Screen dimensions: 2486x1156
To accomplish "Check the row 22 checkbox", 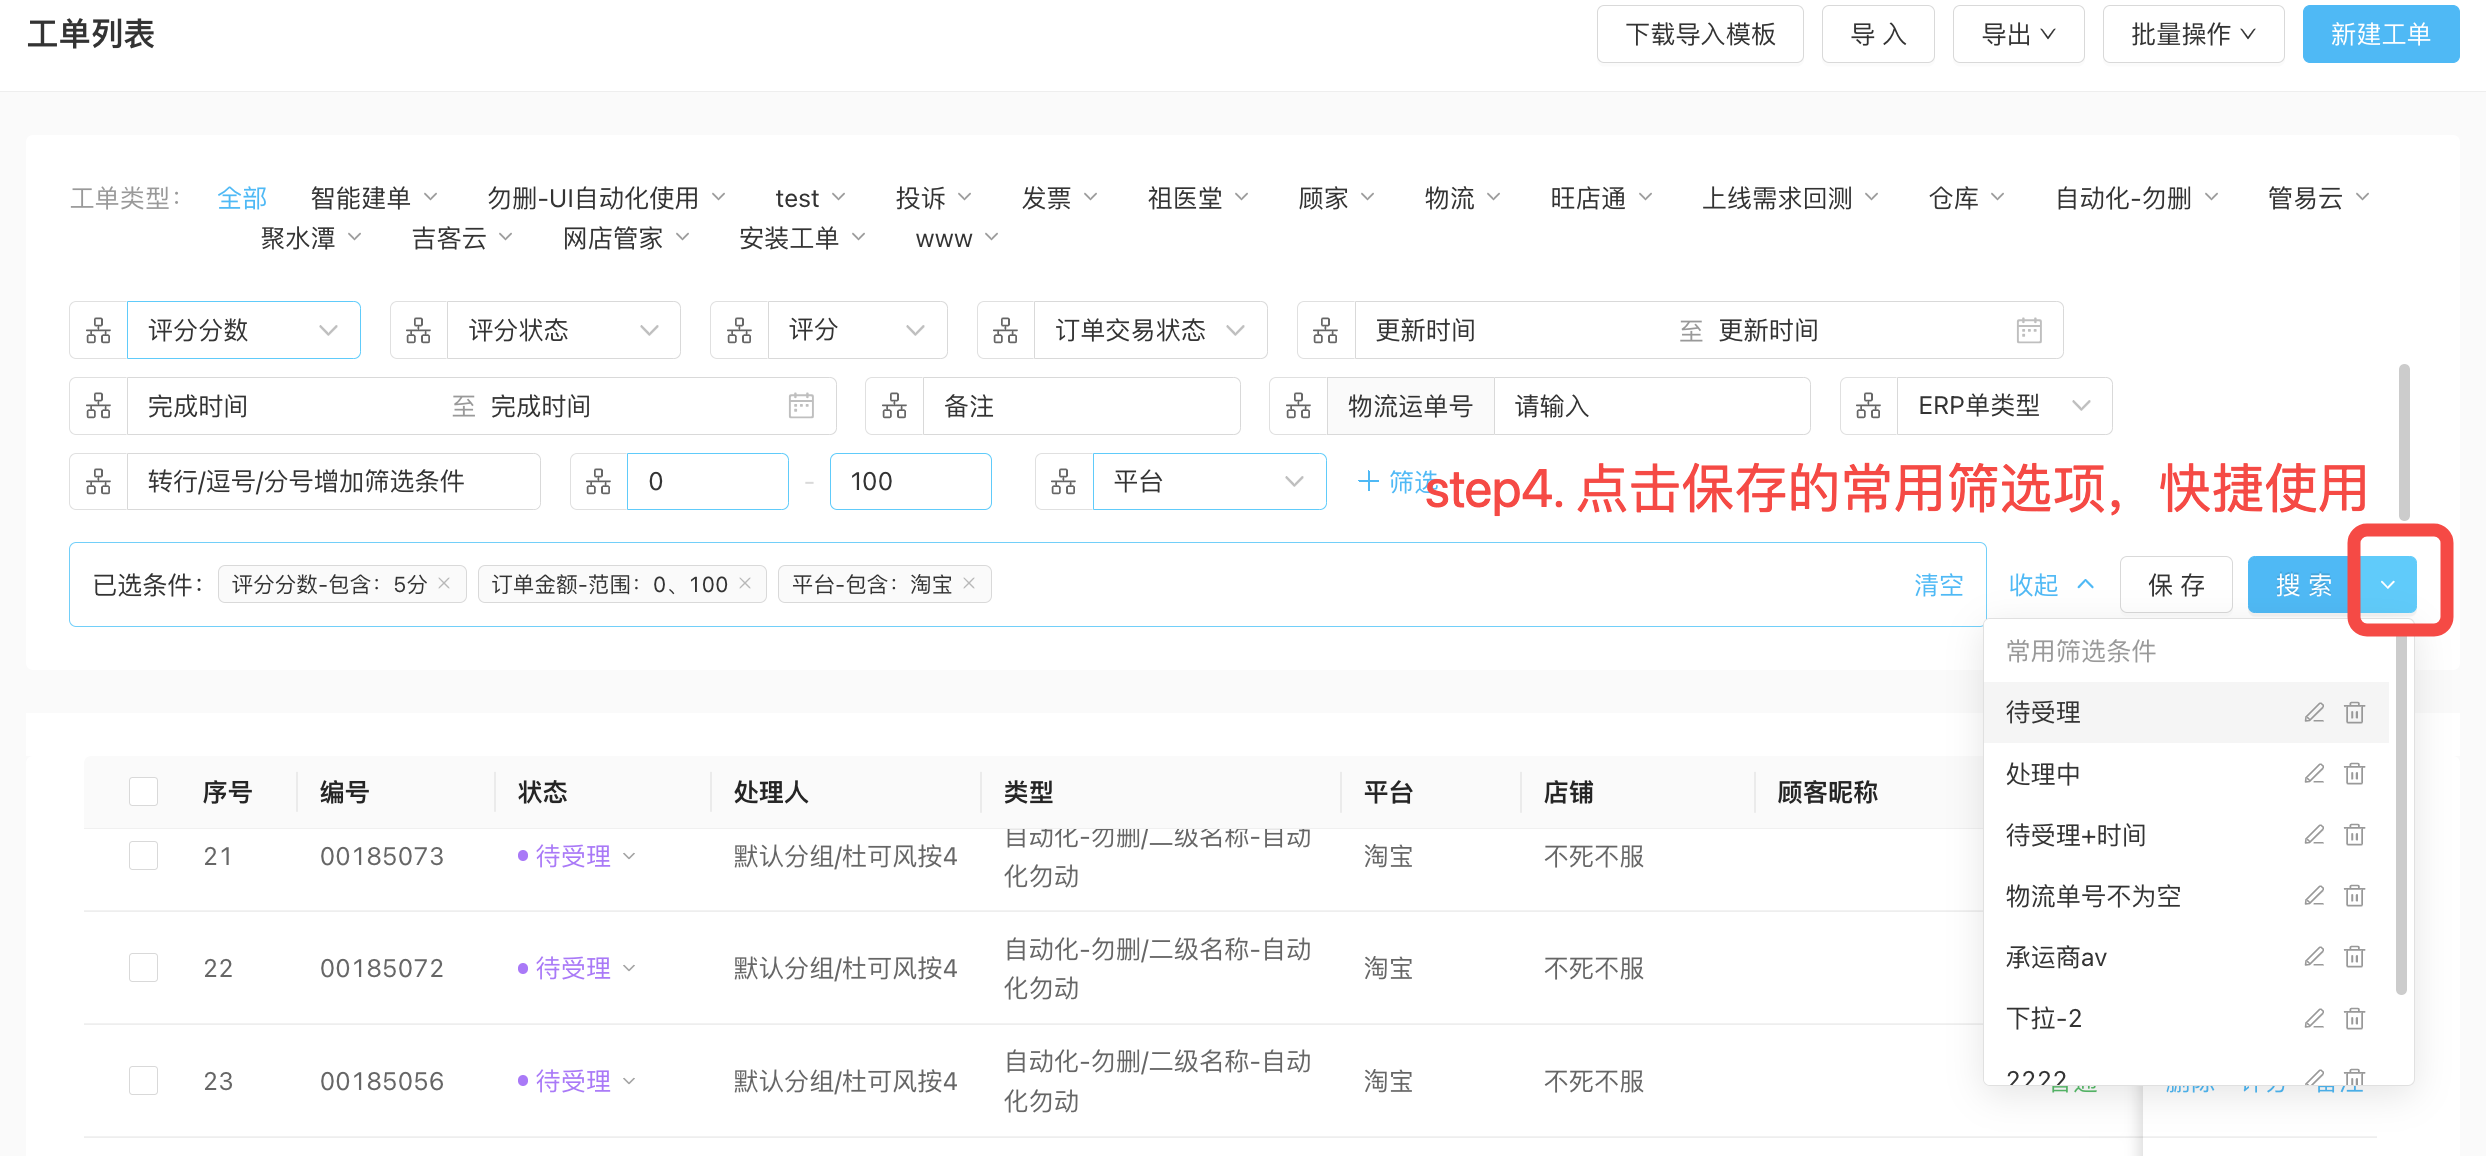I will coord(144,968).
